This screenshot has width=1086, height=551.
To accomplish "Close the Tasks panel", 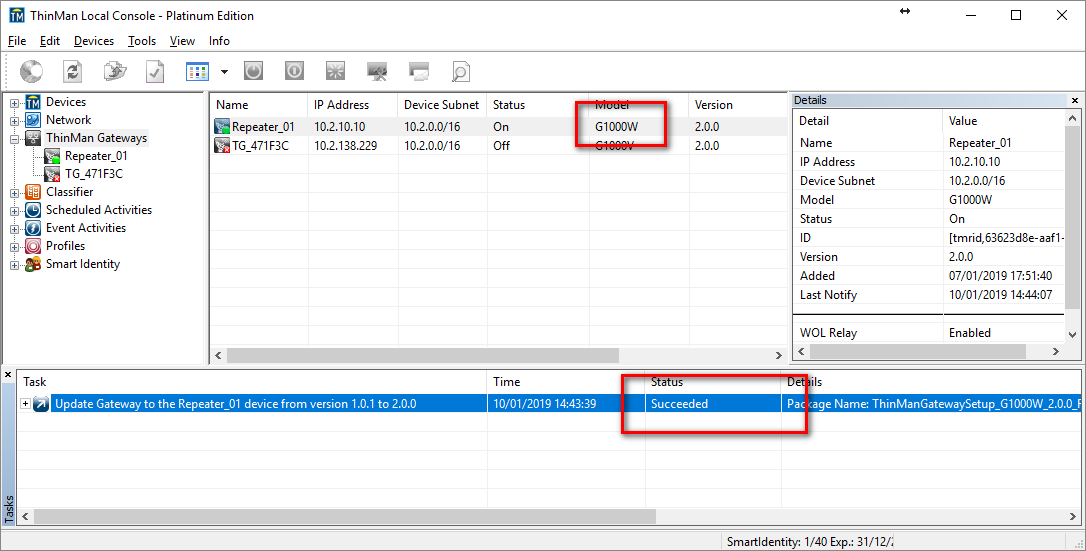I will click(x=8, y=375).
